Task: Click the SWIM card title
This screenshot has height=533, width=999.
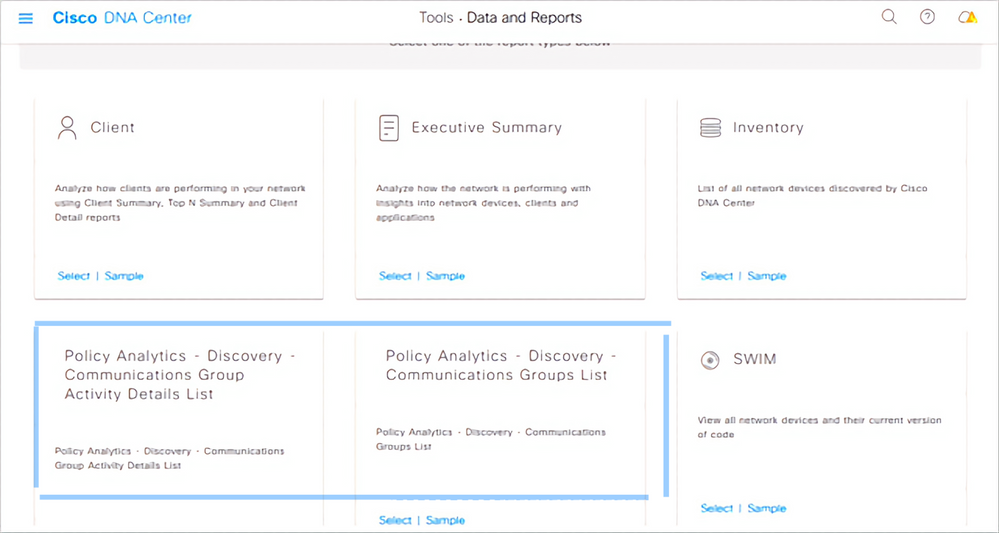Action: pyautogui.click(x=755, y=360)
